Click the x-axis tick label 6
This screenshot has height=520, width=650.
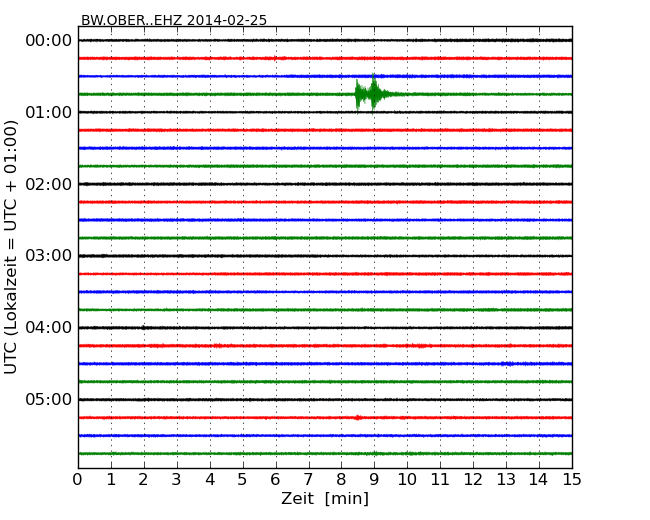tap(275, 480)
